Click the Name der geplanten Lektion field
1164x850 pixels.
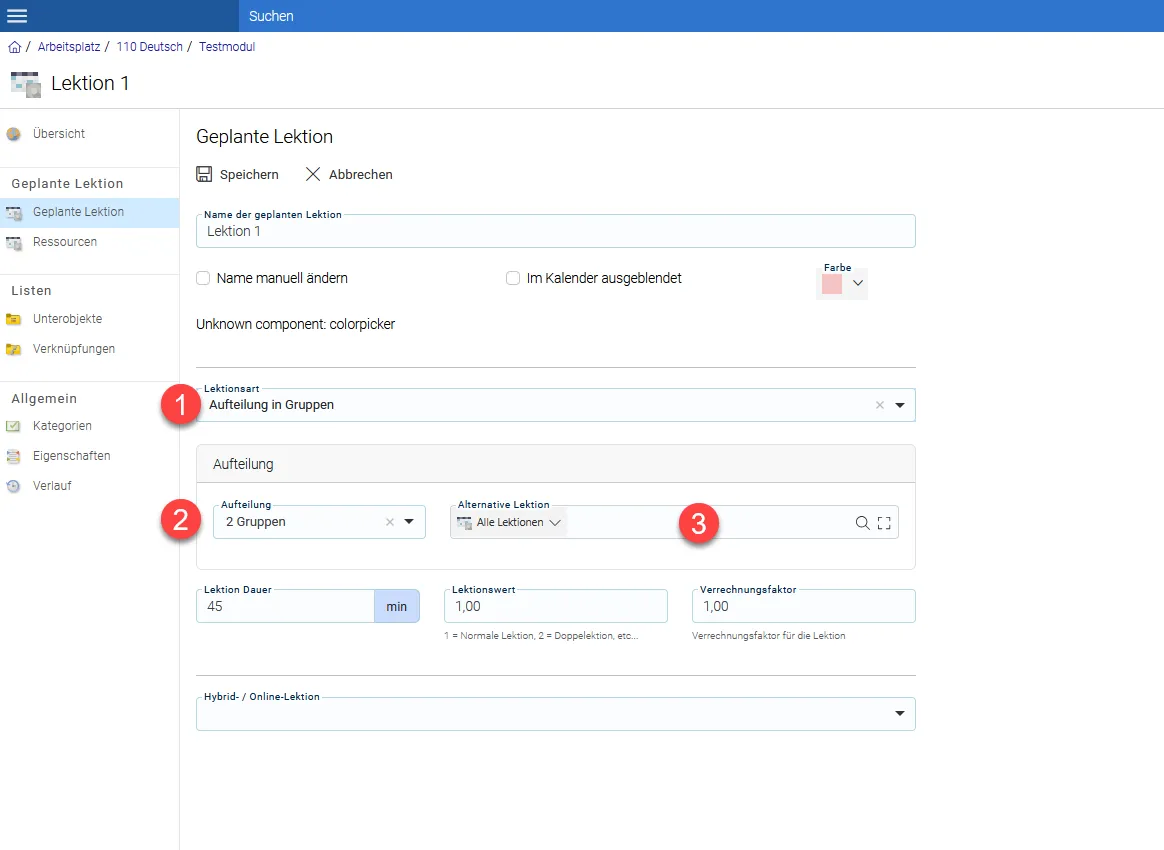point(555,231)
